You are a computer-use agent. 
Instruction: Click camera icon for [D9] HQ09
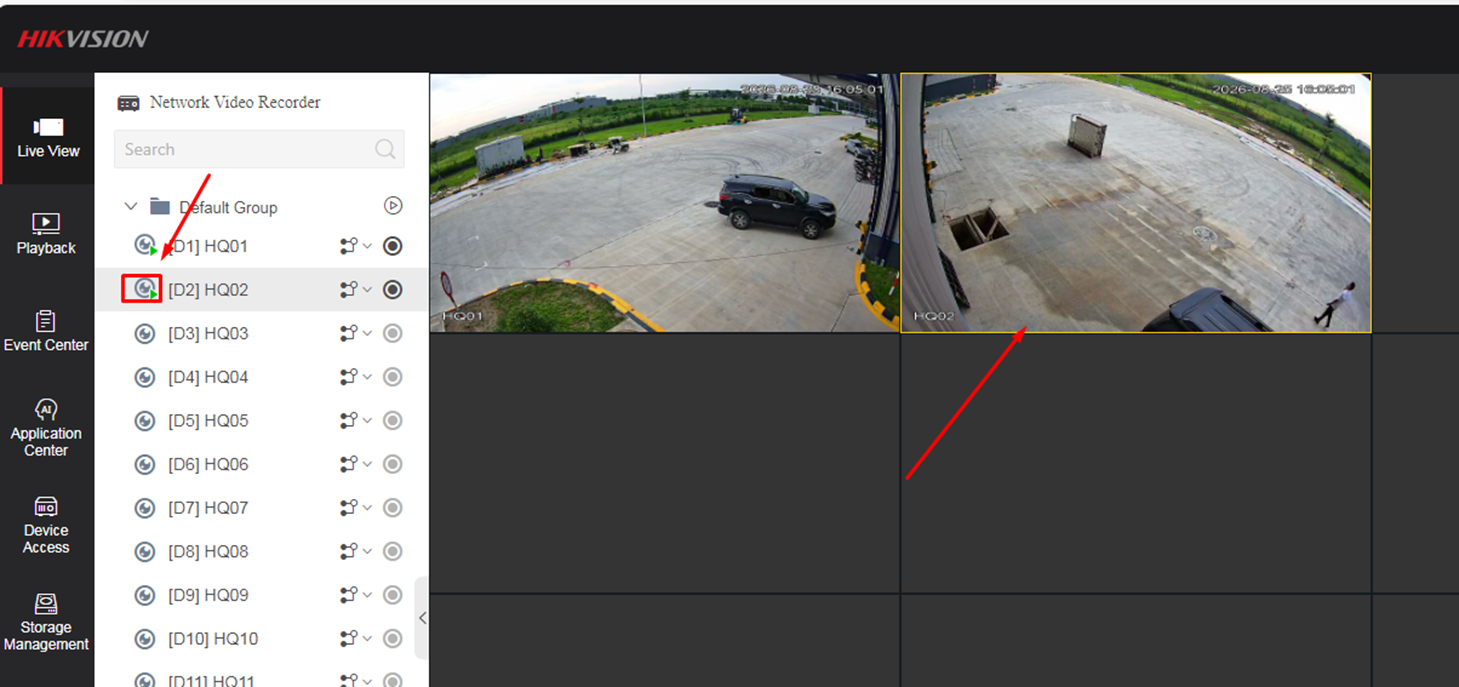coord(144,595)
